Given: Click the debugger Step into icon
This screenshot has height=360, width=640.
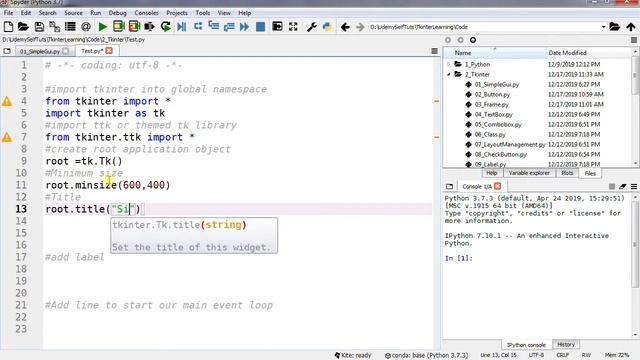Looking at the screenshot, I should (213, 27).
